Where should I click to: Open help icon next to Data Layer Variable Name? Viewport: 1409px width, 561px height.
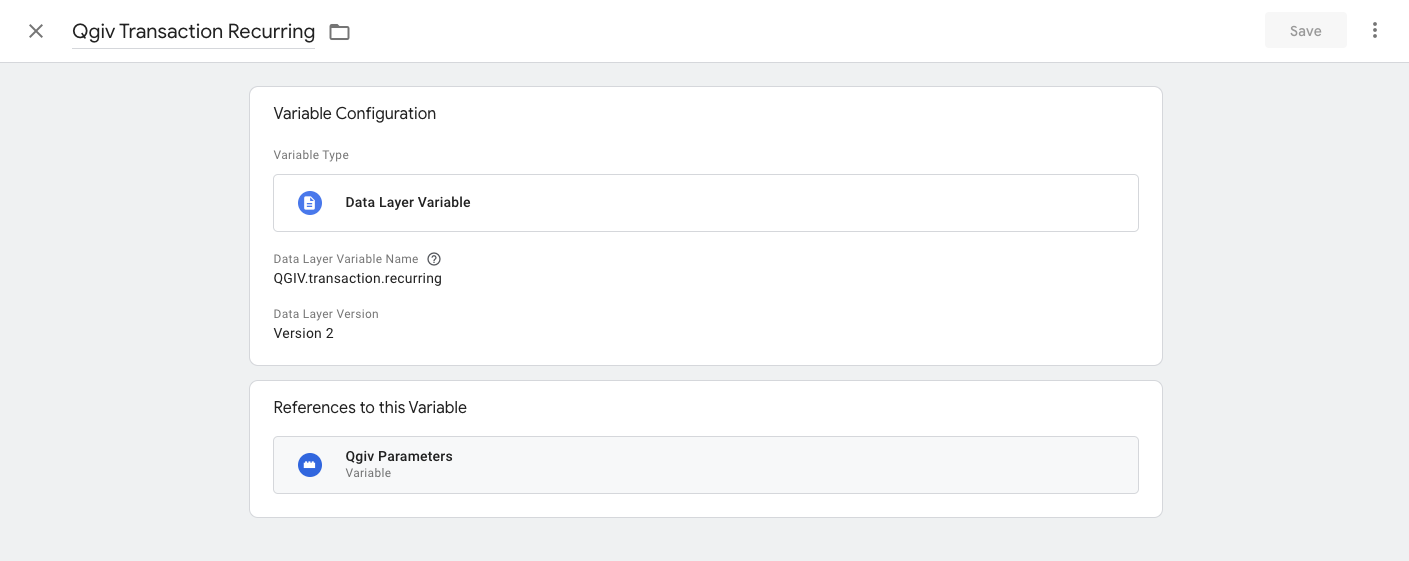434,259
